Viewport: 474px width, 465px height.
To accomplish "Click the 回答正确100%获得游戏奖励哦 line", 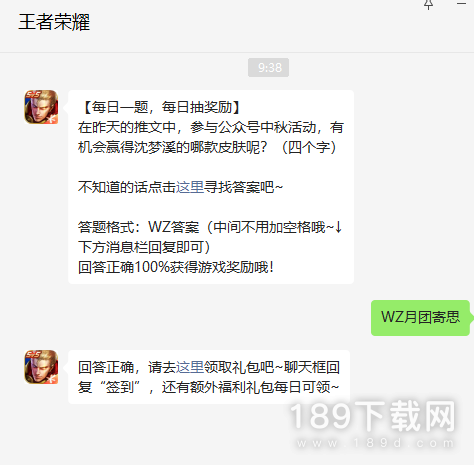I will (176, 267).
